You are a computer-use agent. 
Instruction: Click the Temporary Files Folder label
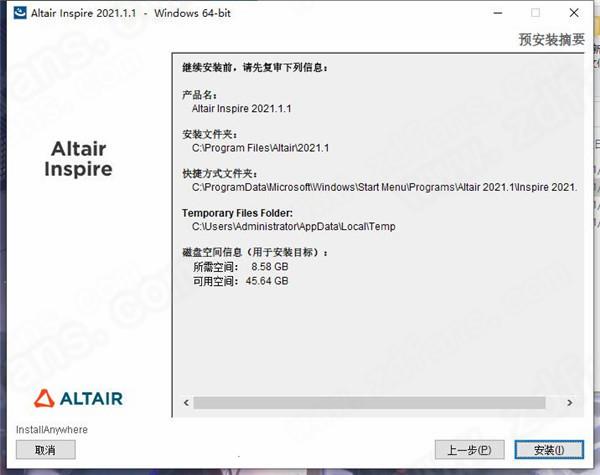pos(237,213)
